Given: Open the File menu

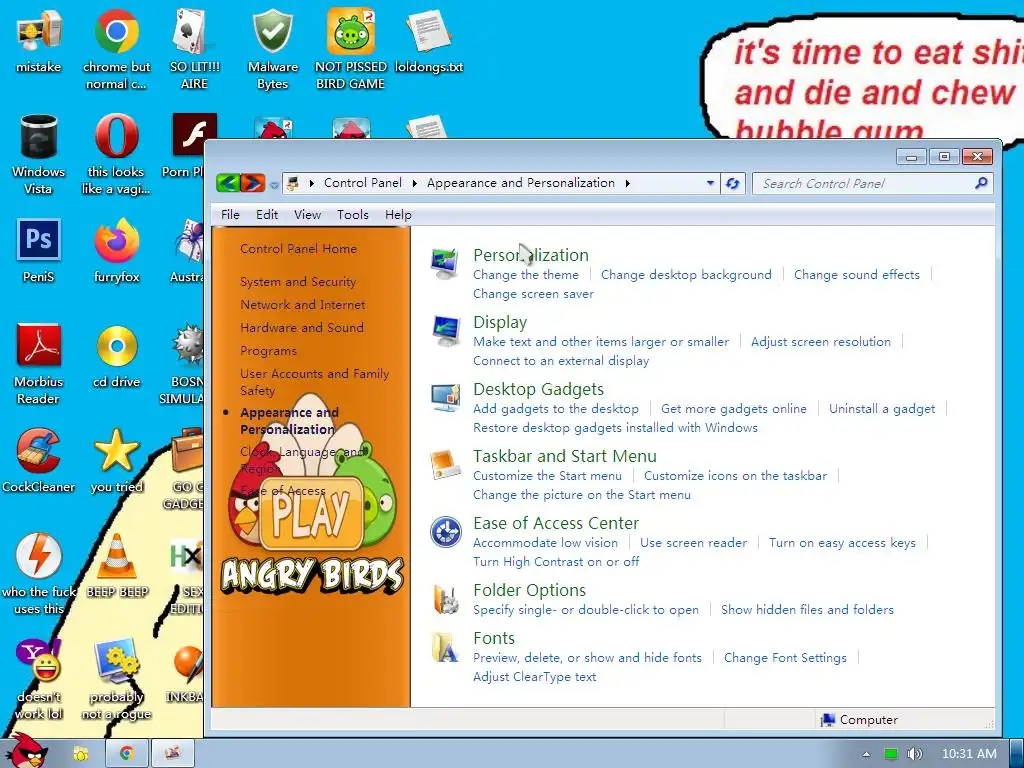Looking at the screenshot, I should [230, 215].
